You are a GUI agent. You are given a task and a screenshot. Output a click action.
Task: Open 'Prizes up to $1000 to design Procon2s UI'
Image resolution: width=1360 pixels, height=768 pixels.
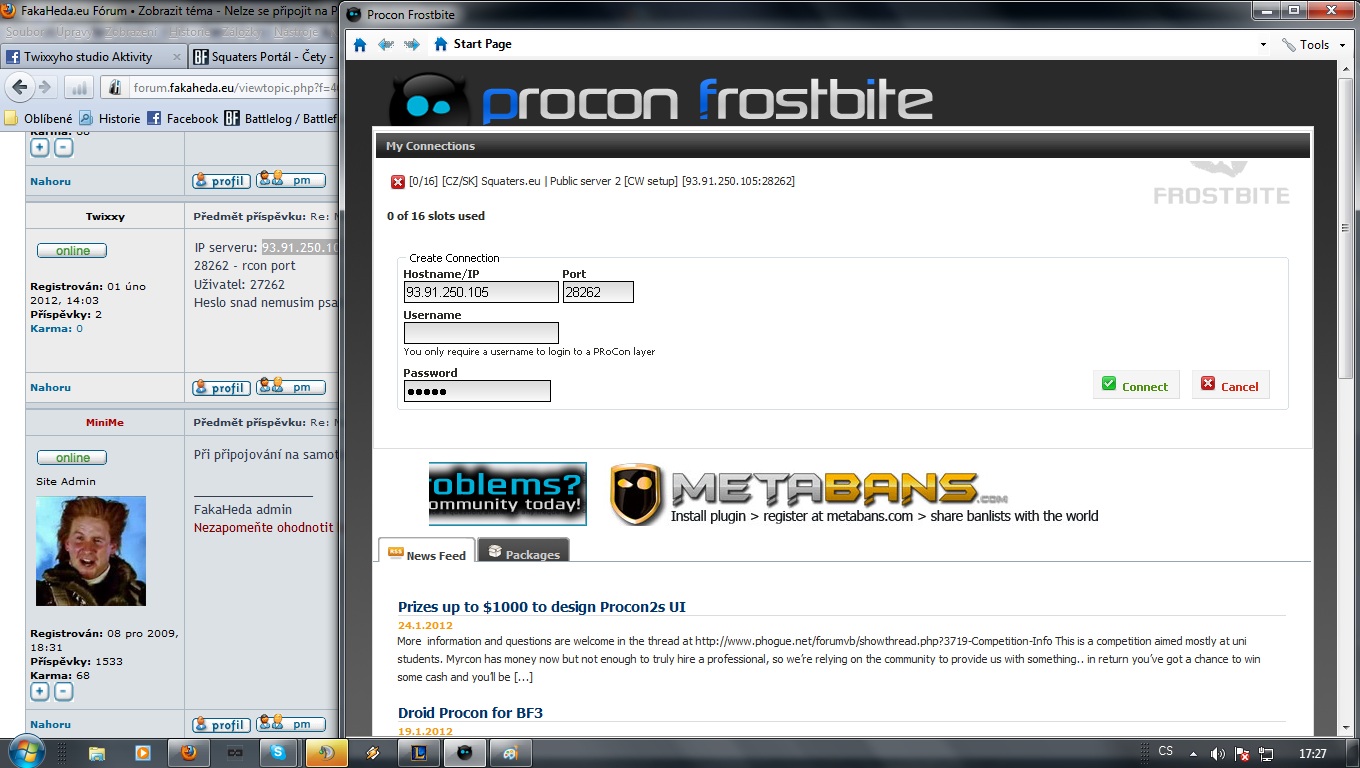(x=541, y=607)
